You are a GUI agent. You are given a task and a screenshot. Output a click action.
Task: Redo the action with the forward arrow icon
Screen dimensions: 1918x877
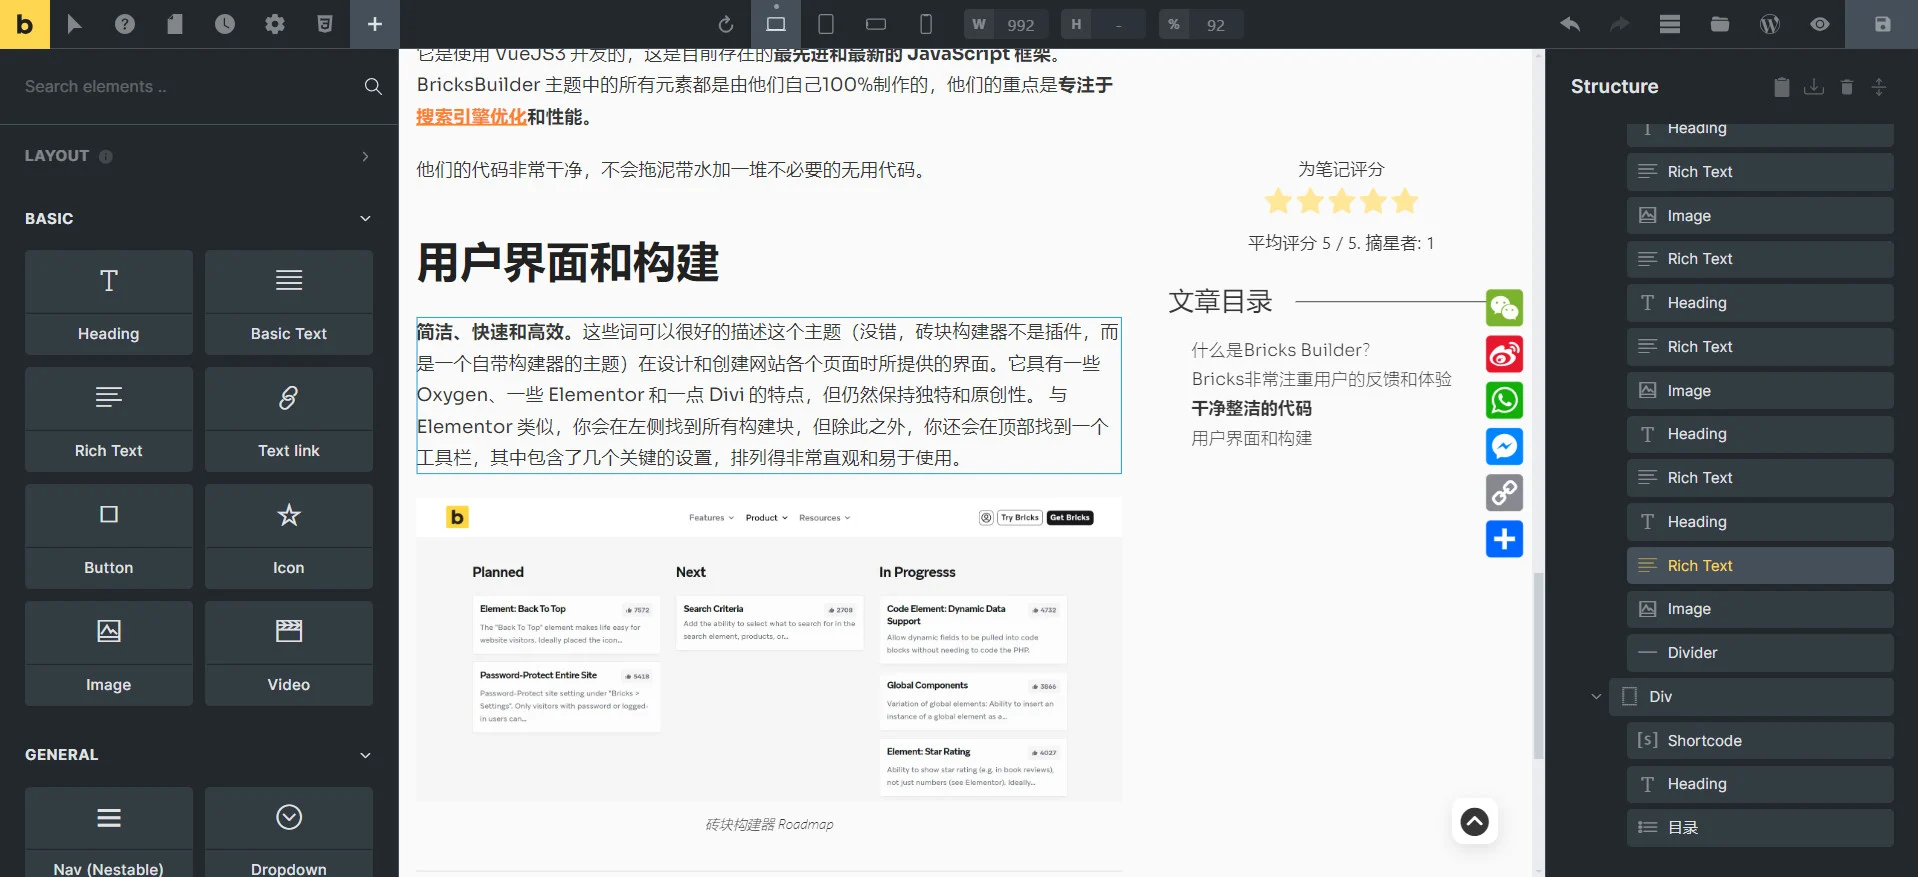[1620, 24]
